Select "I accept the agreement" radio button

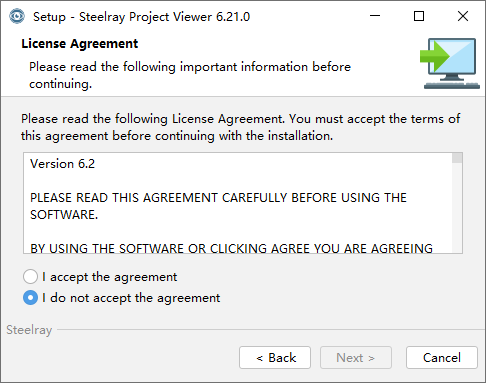[30, 277]
